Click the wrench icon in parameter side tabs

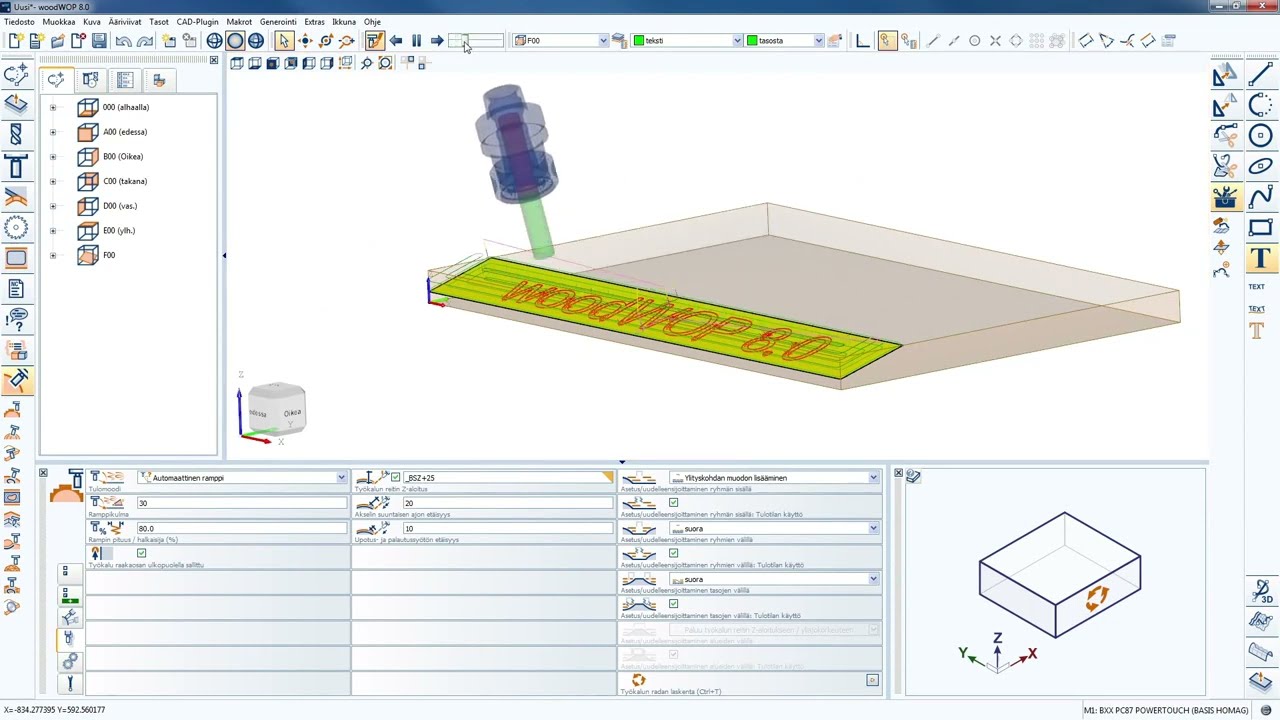69,684
